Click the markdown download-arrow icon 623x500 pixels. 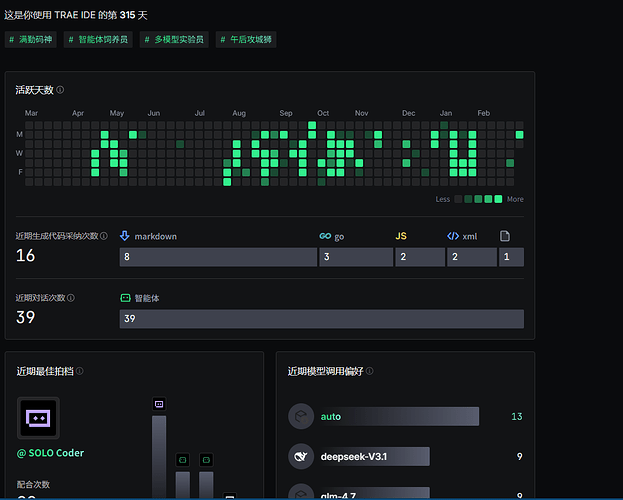click(125, 236)
